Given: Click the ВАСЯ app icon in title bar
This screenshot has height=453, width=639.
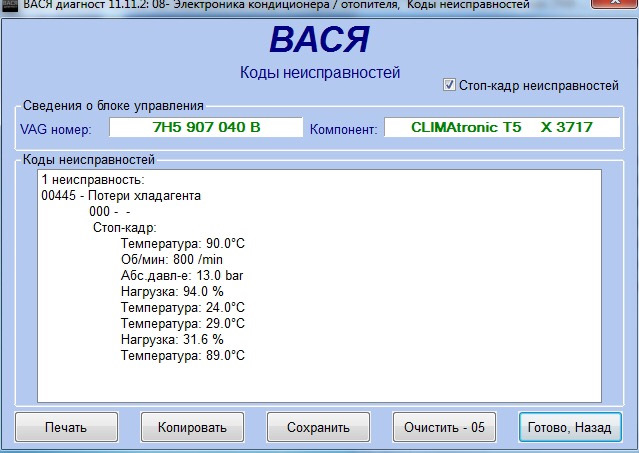Looking at the screenshot, I should pos(9,5).
